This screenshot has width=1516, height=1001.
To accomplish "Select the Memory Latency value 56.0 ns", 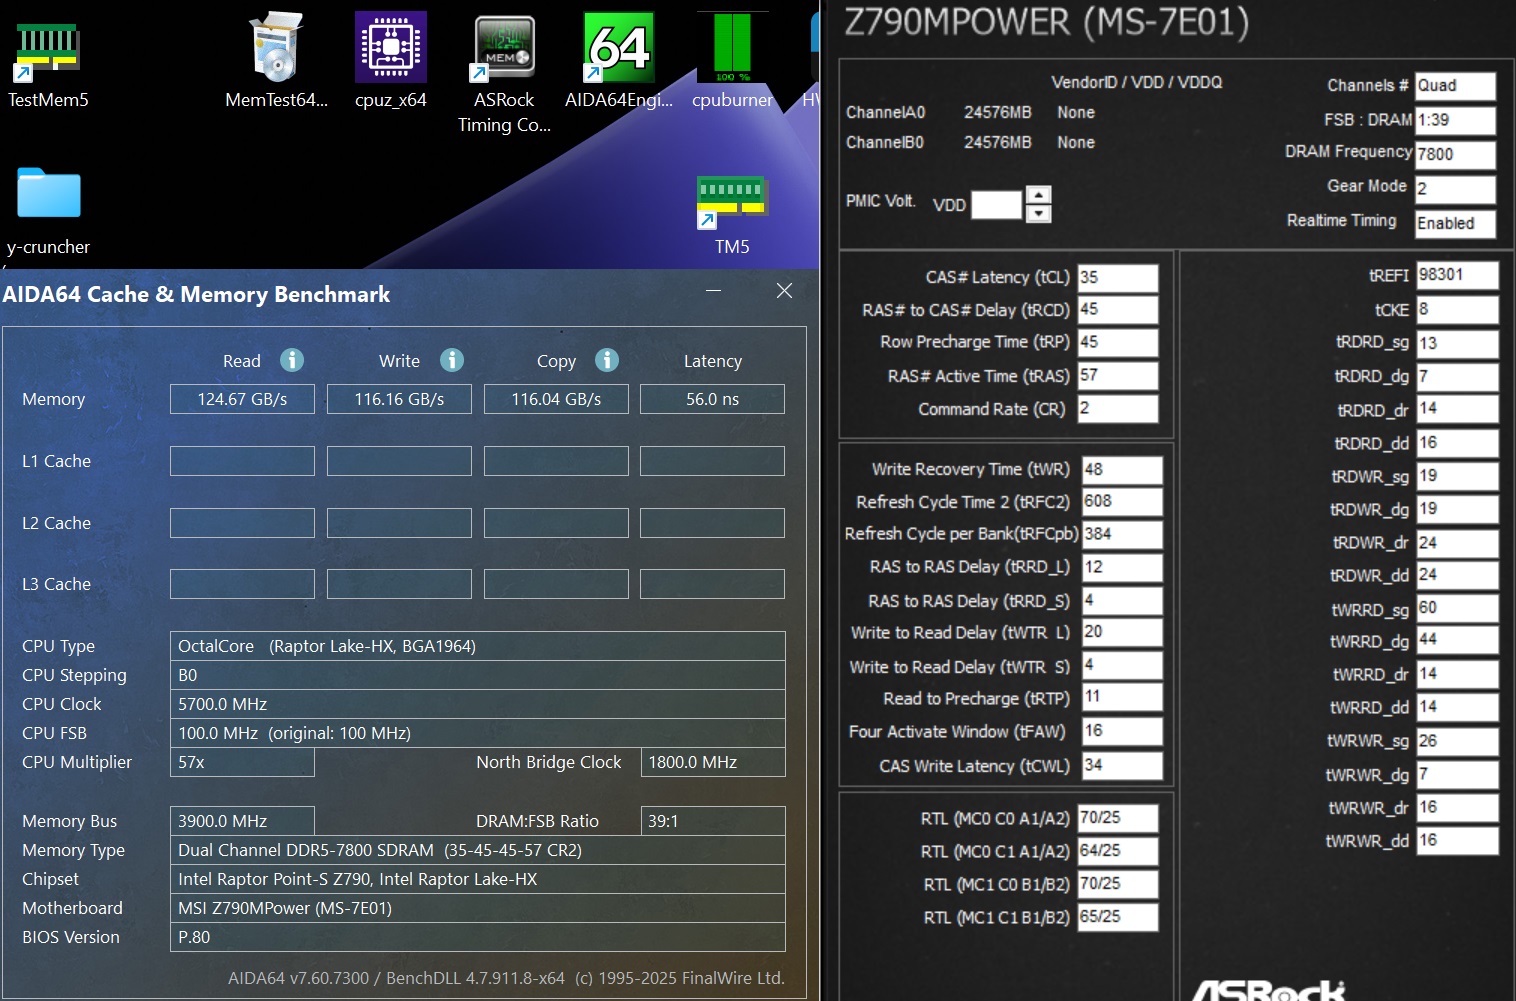I will [712, 399].
